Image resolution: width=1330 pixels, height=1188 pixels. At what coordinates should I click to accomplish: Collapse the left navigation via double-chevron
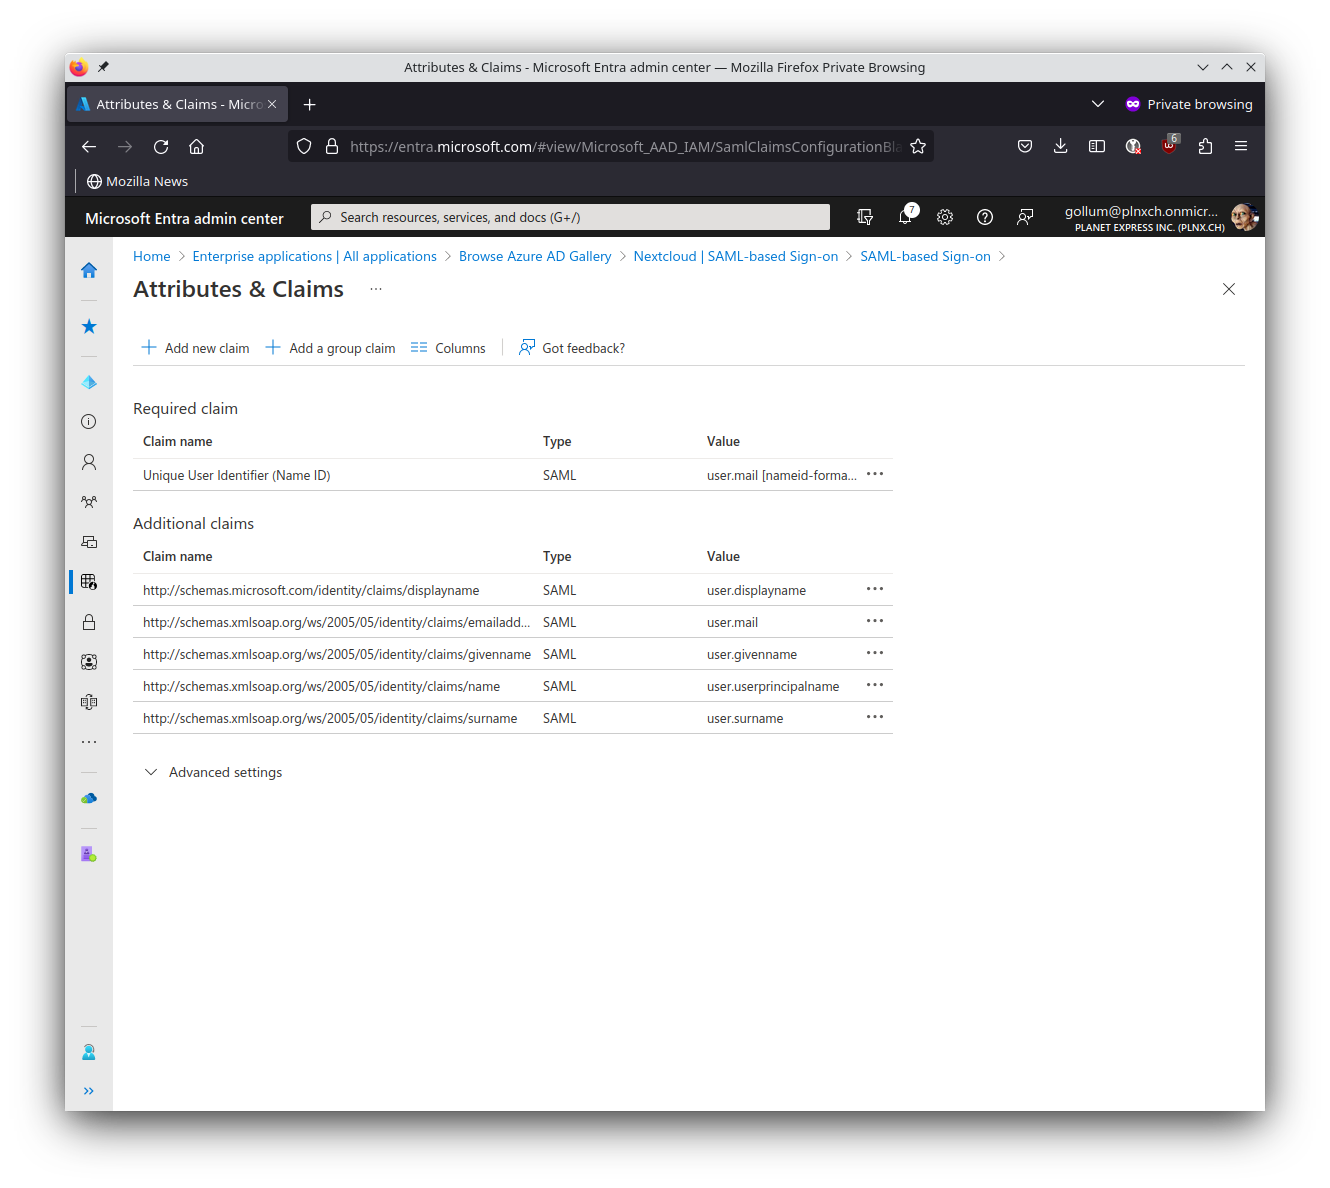89,1090
